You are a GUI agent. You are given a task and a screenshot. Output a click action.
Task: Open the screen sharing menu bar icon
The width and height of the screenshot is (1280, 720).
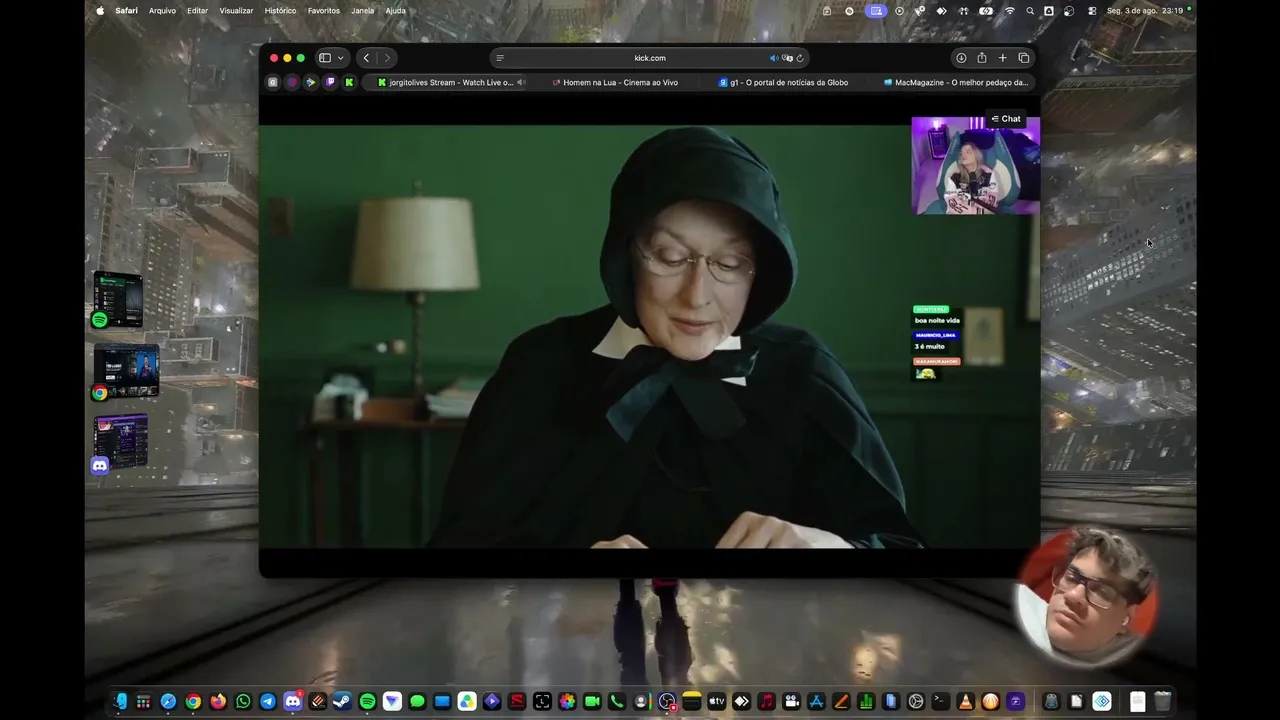[876, 11]
